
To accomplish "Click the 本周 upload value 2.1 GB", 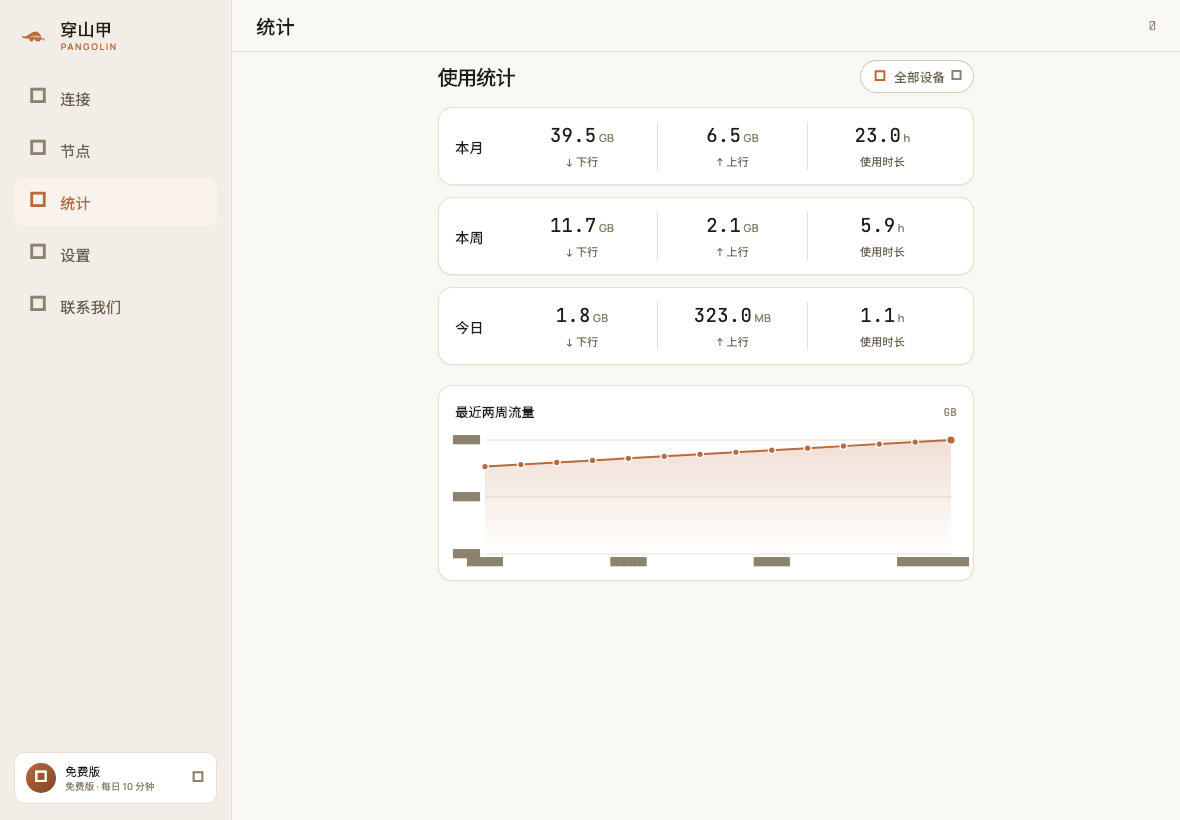I will pos(732,226).
